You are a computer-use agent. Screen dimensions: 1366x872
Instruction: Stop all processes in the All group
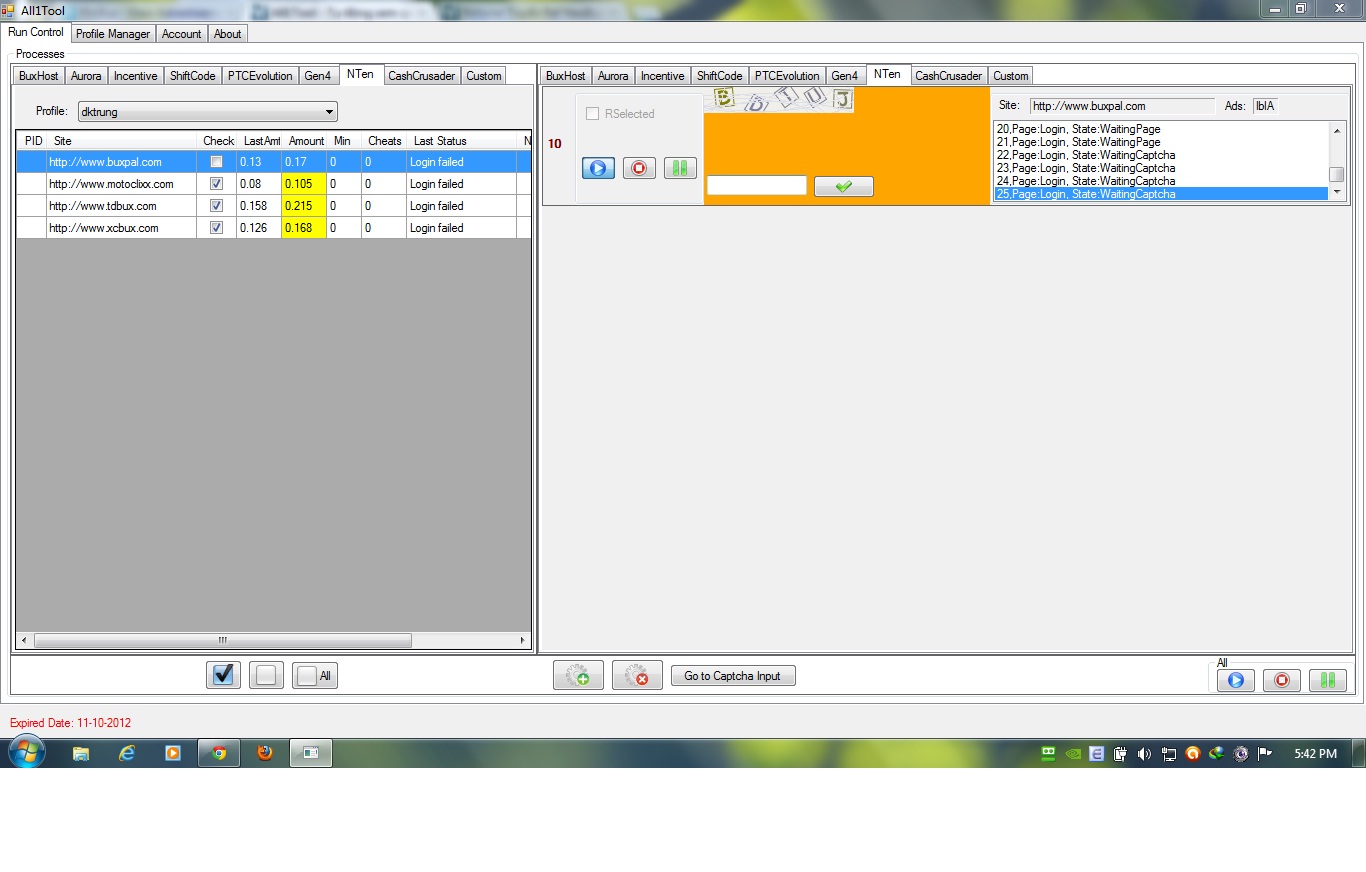pos(1281,680)
